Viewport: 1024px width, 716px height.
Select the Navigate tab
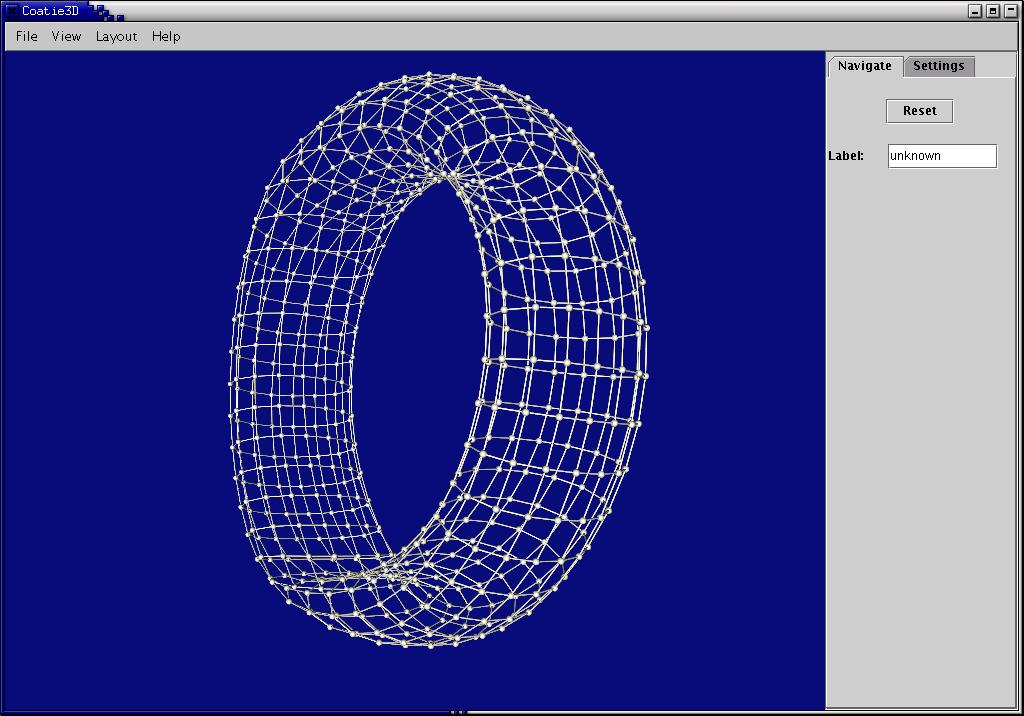[864, 66]
